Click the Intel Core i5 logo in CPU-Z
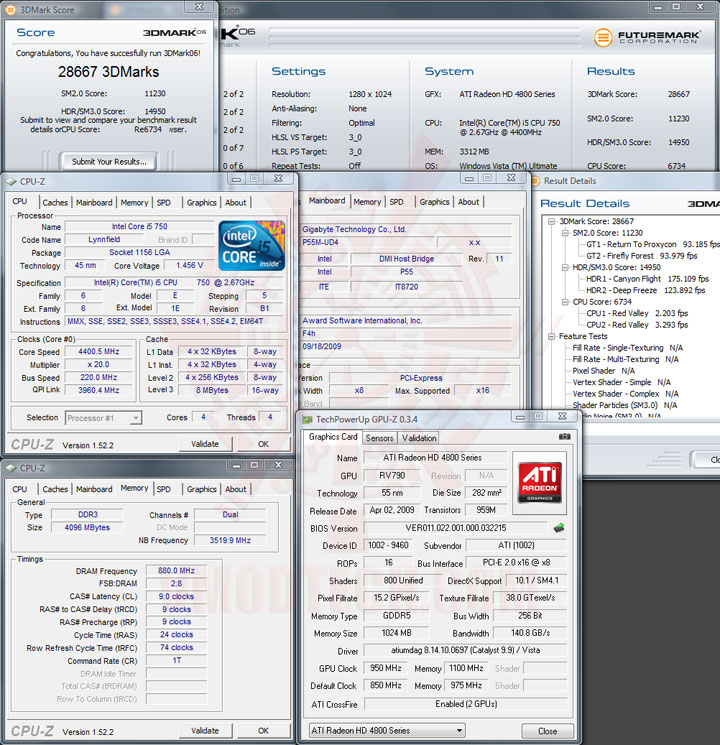This screenshot has width=720, height=745. click(x=252, y=246)
